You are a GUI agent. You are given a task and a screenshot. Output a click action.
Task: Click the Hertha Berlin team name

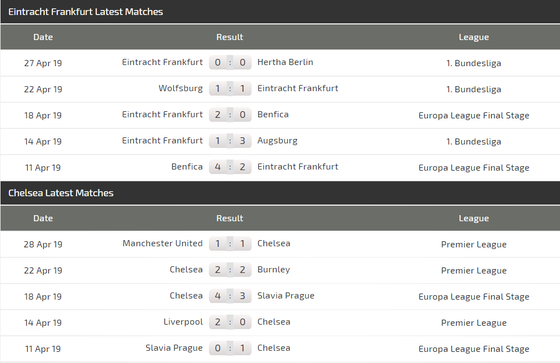click(285, 62)
